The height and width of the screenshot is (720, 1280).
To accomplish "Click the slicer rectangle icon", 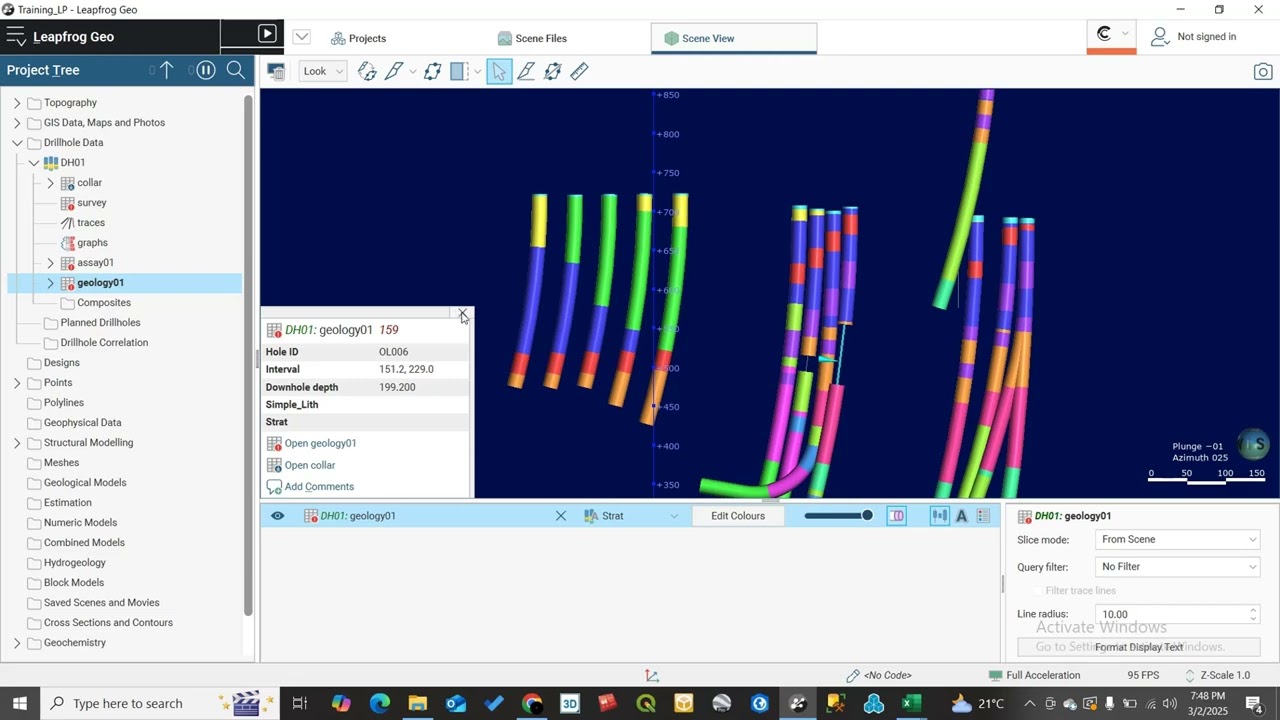I will coord(459,71).
